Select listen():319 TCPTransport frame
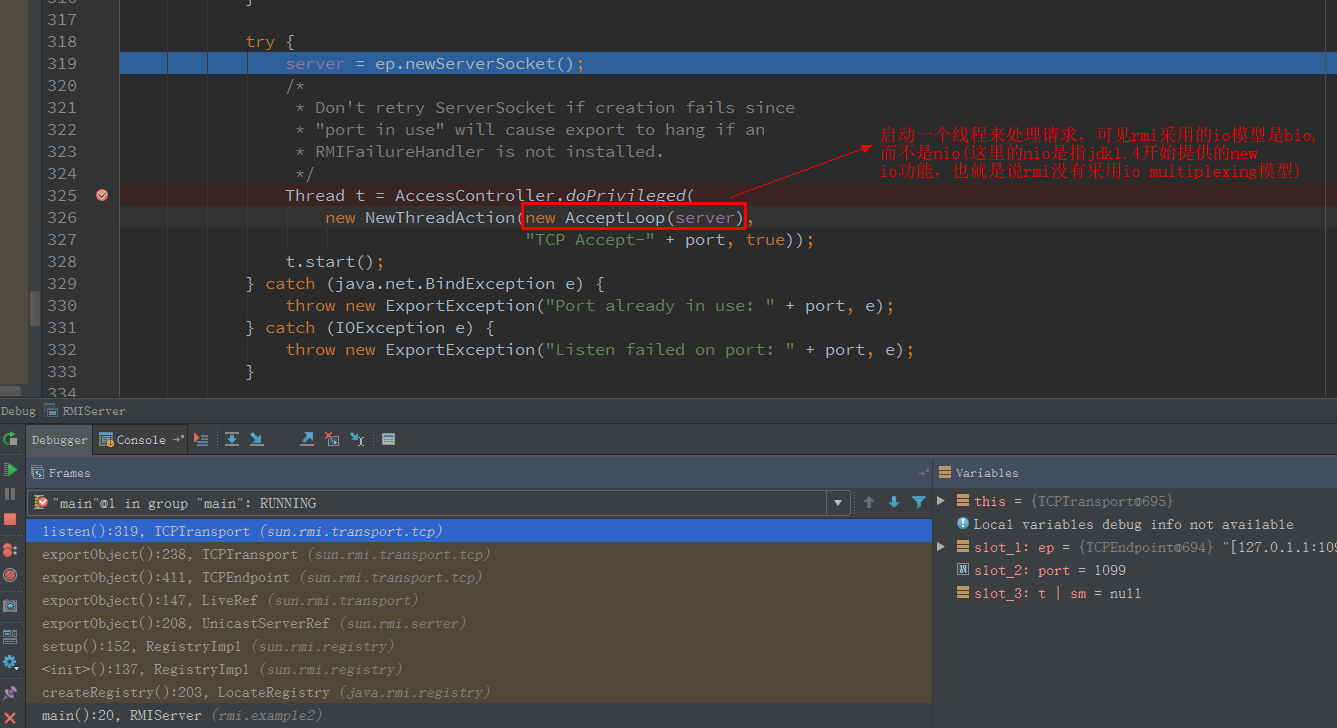1337x728 pixels. coord(479,531)
